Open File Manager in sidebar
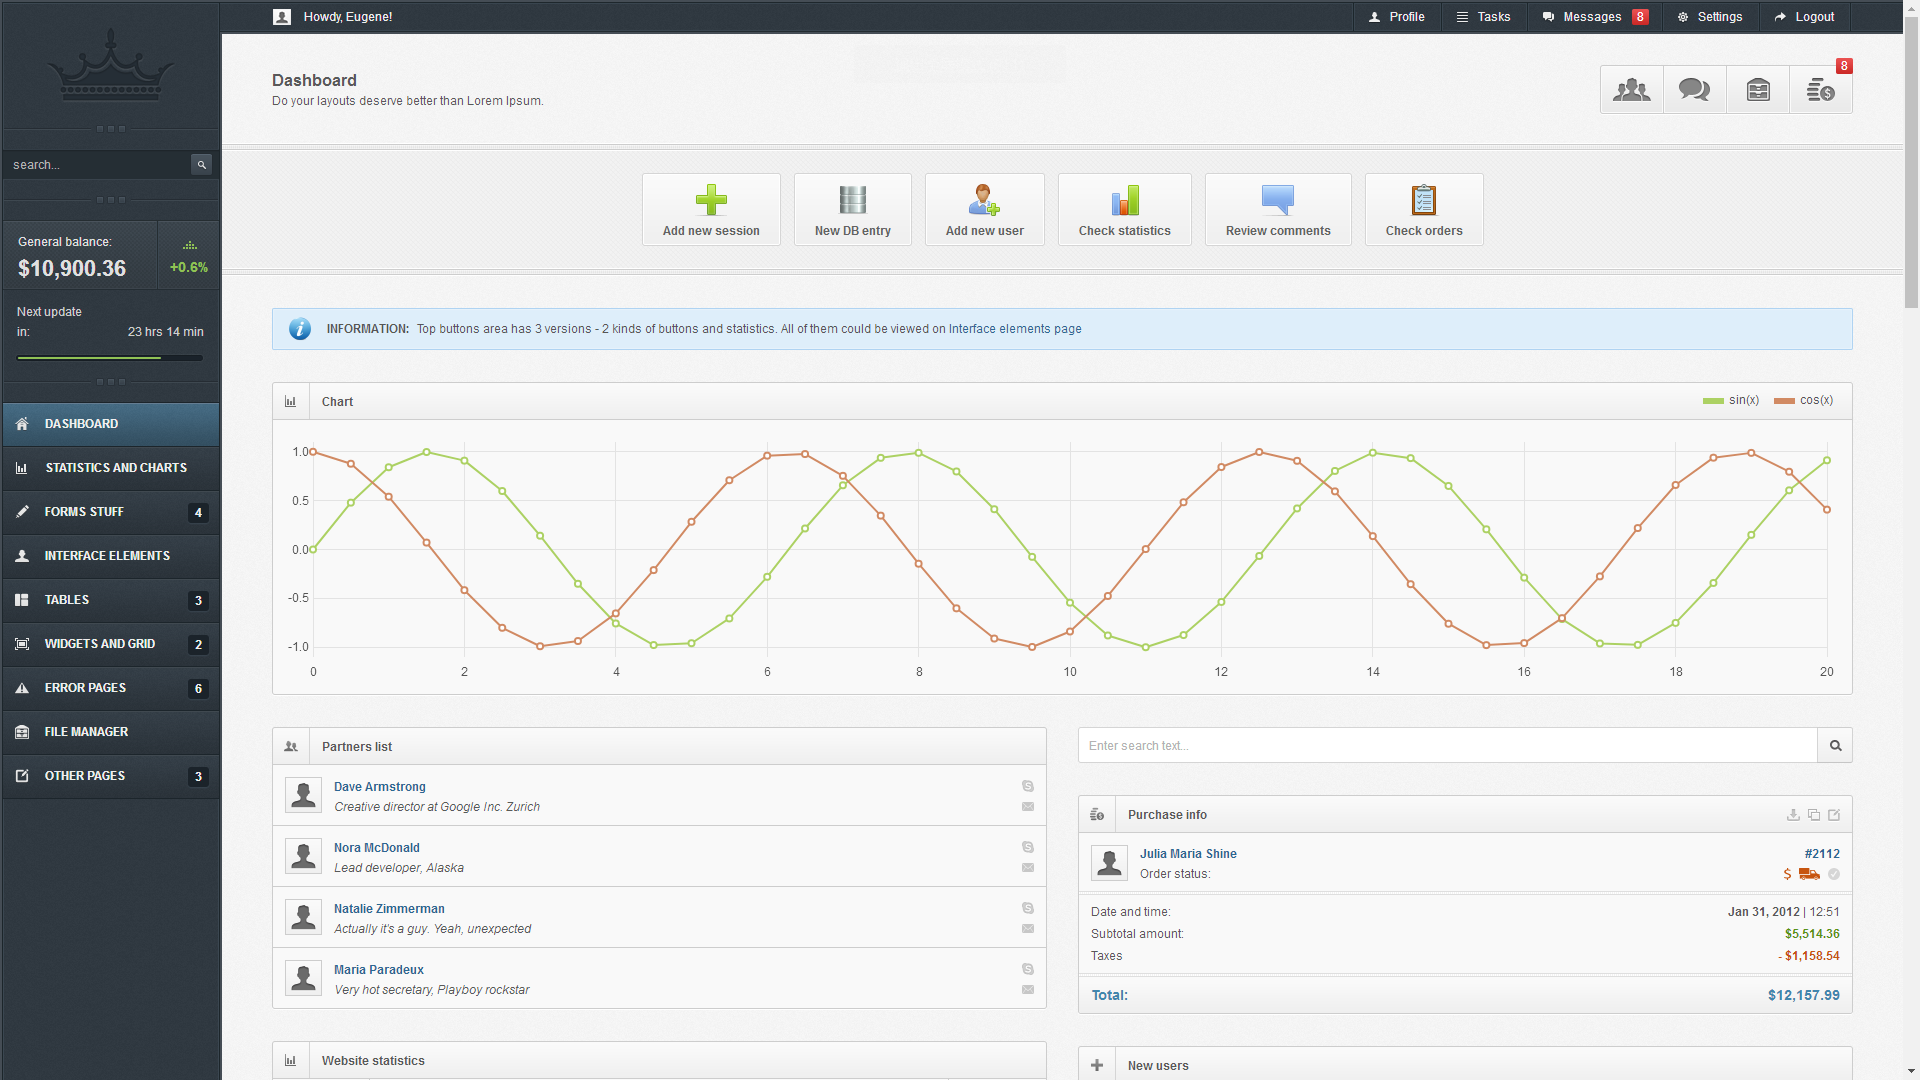The height and width of the screenshot is (1080, 1920). [x=111, y=732]
